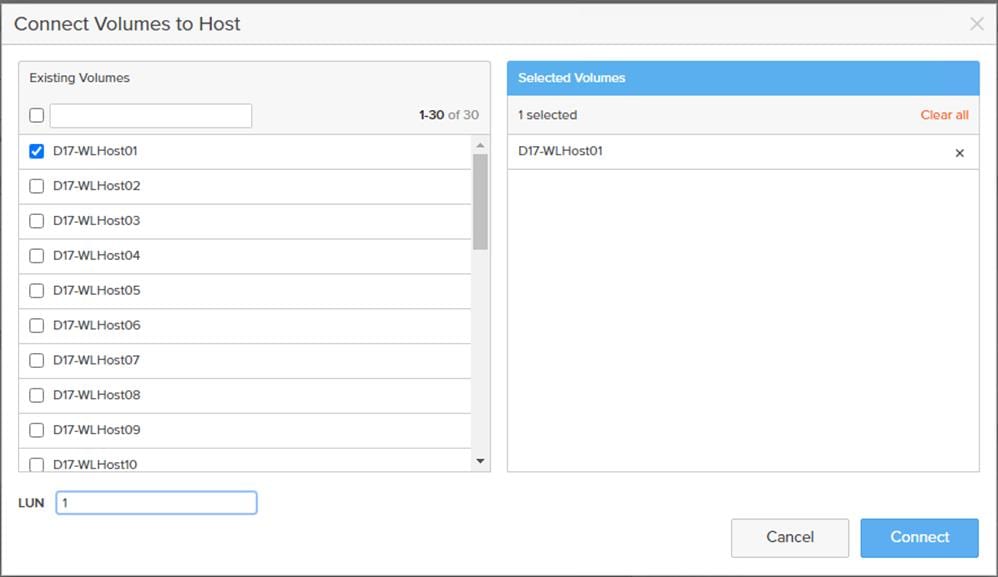Check the D17-WLHost08 volume box
The image size is (998, 577).
tap(37, 395)
